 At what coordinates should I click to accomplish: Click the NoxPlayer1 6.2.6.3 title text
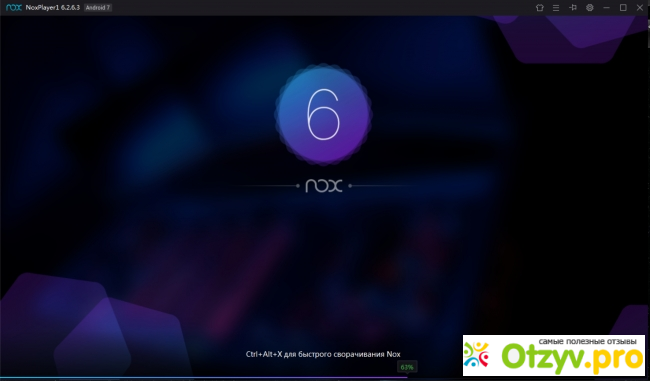[53, 7]
